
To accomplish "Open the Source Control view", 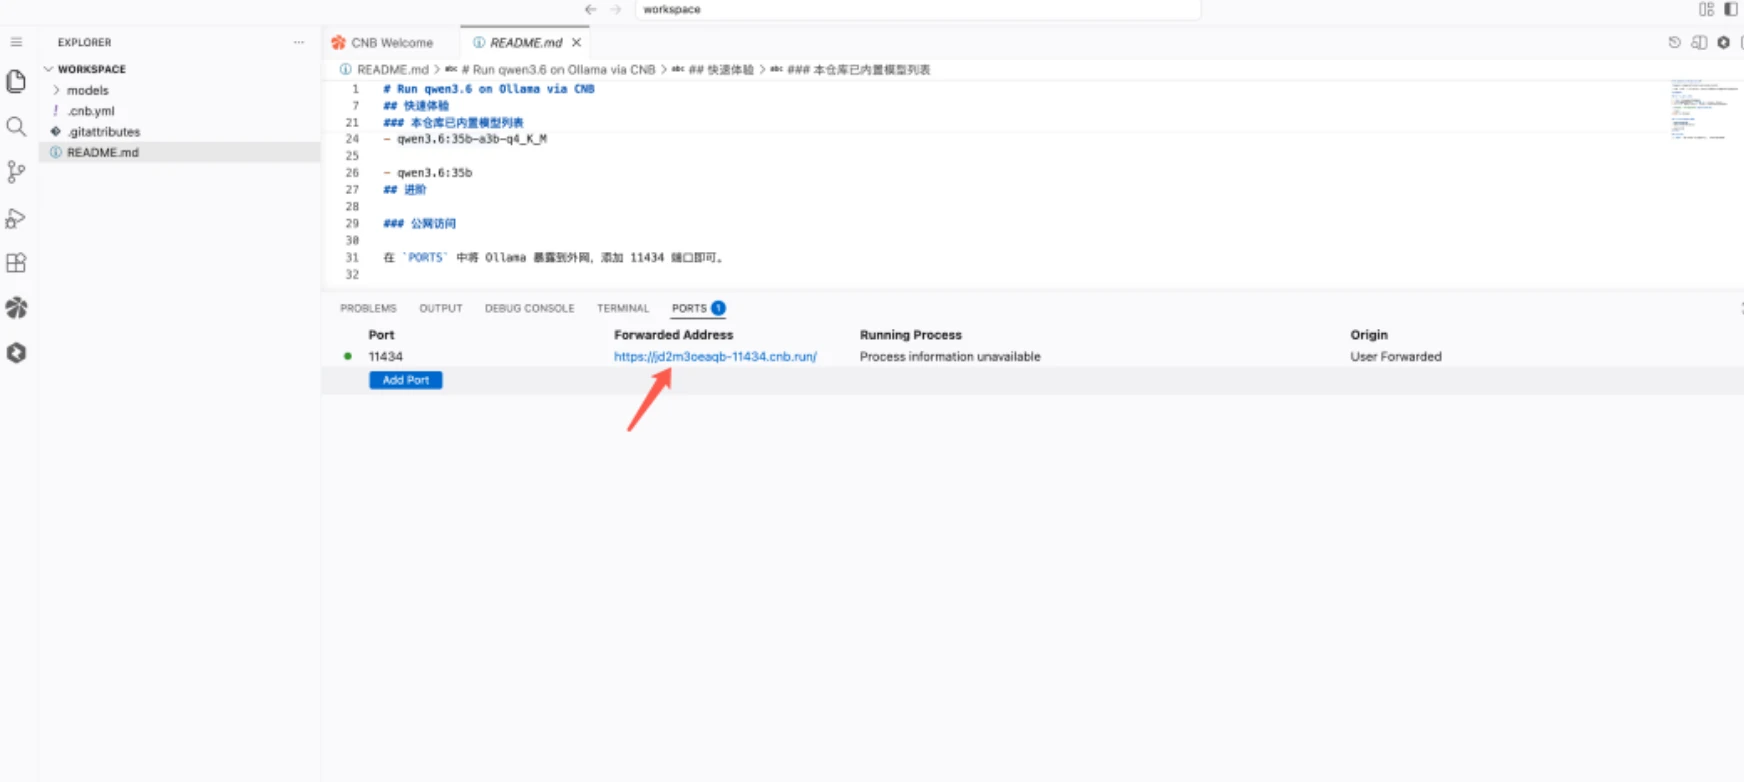I will click(16, 172).
